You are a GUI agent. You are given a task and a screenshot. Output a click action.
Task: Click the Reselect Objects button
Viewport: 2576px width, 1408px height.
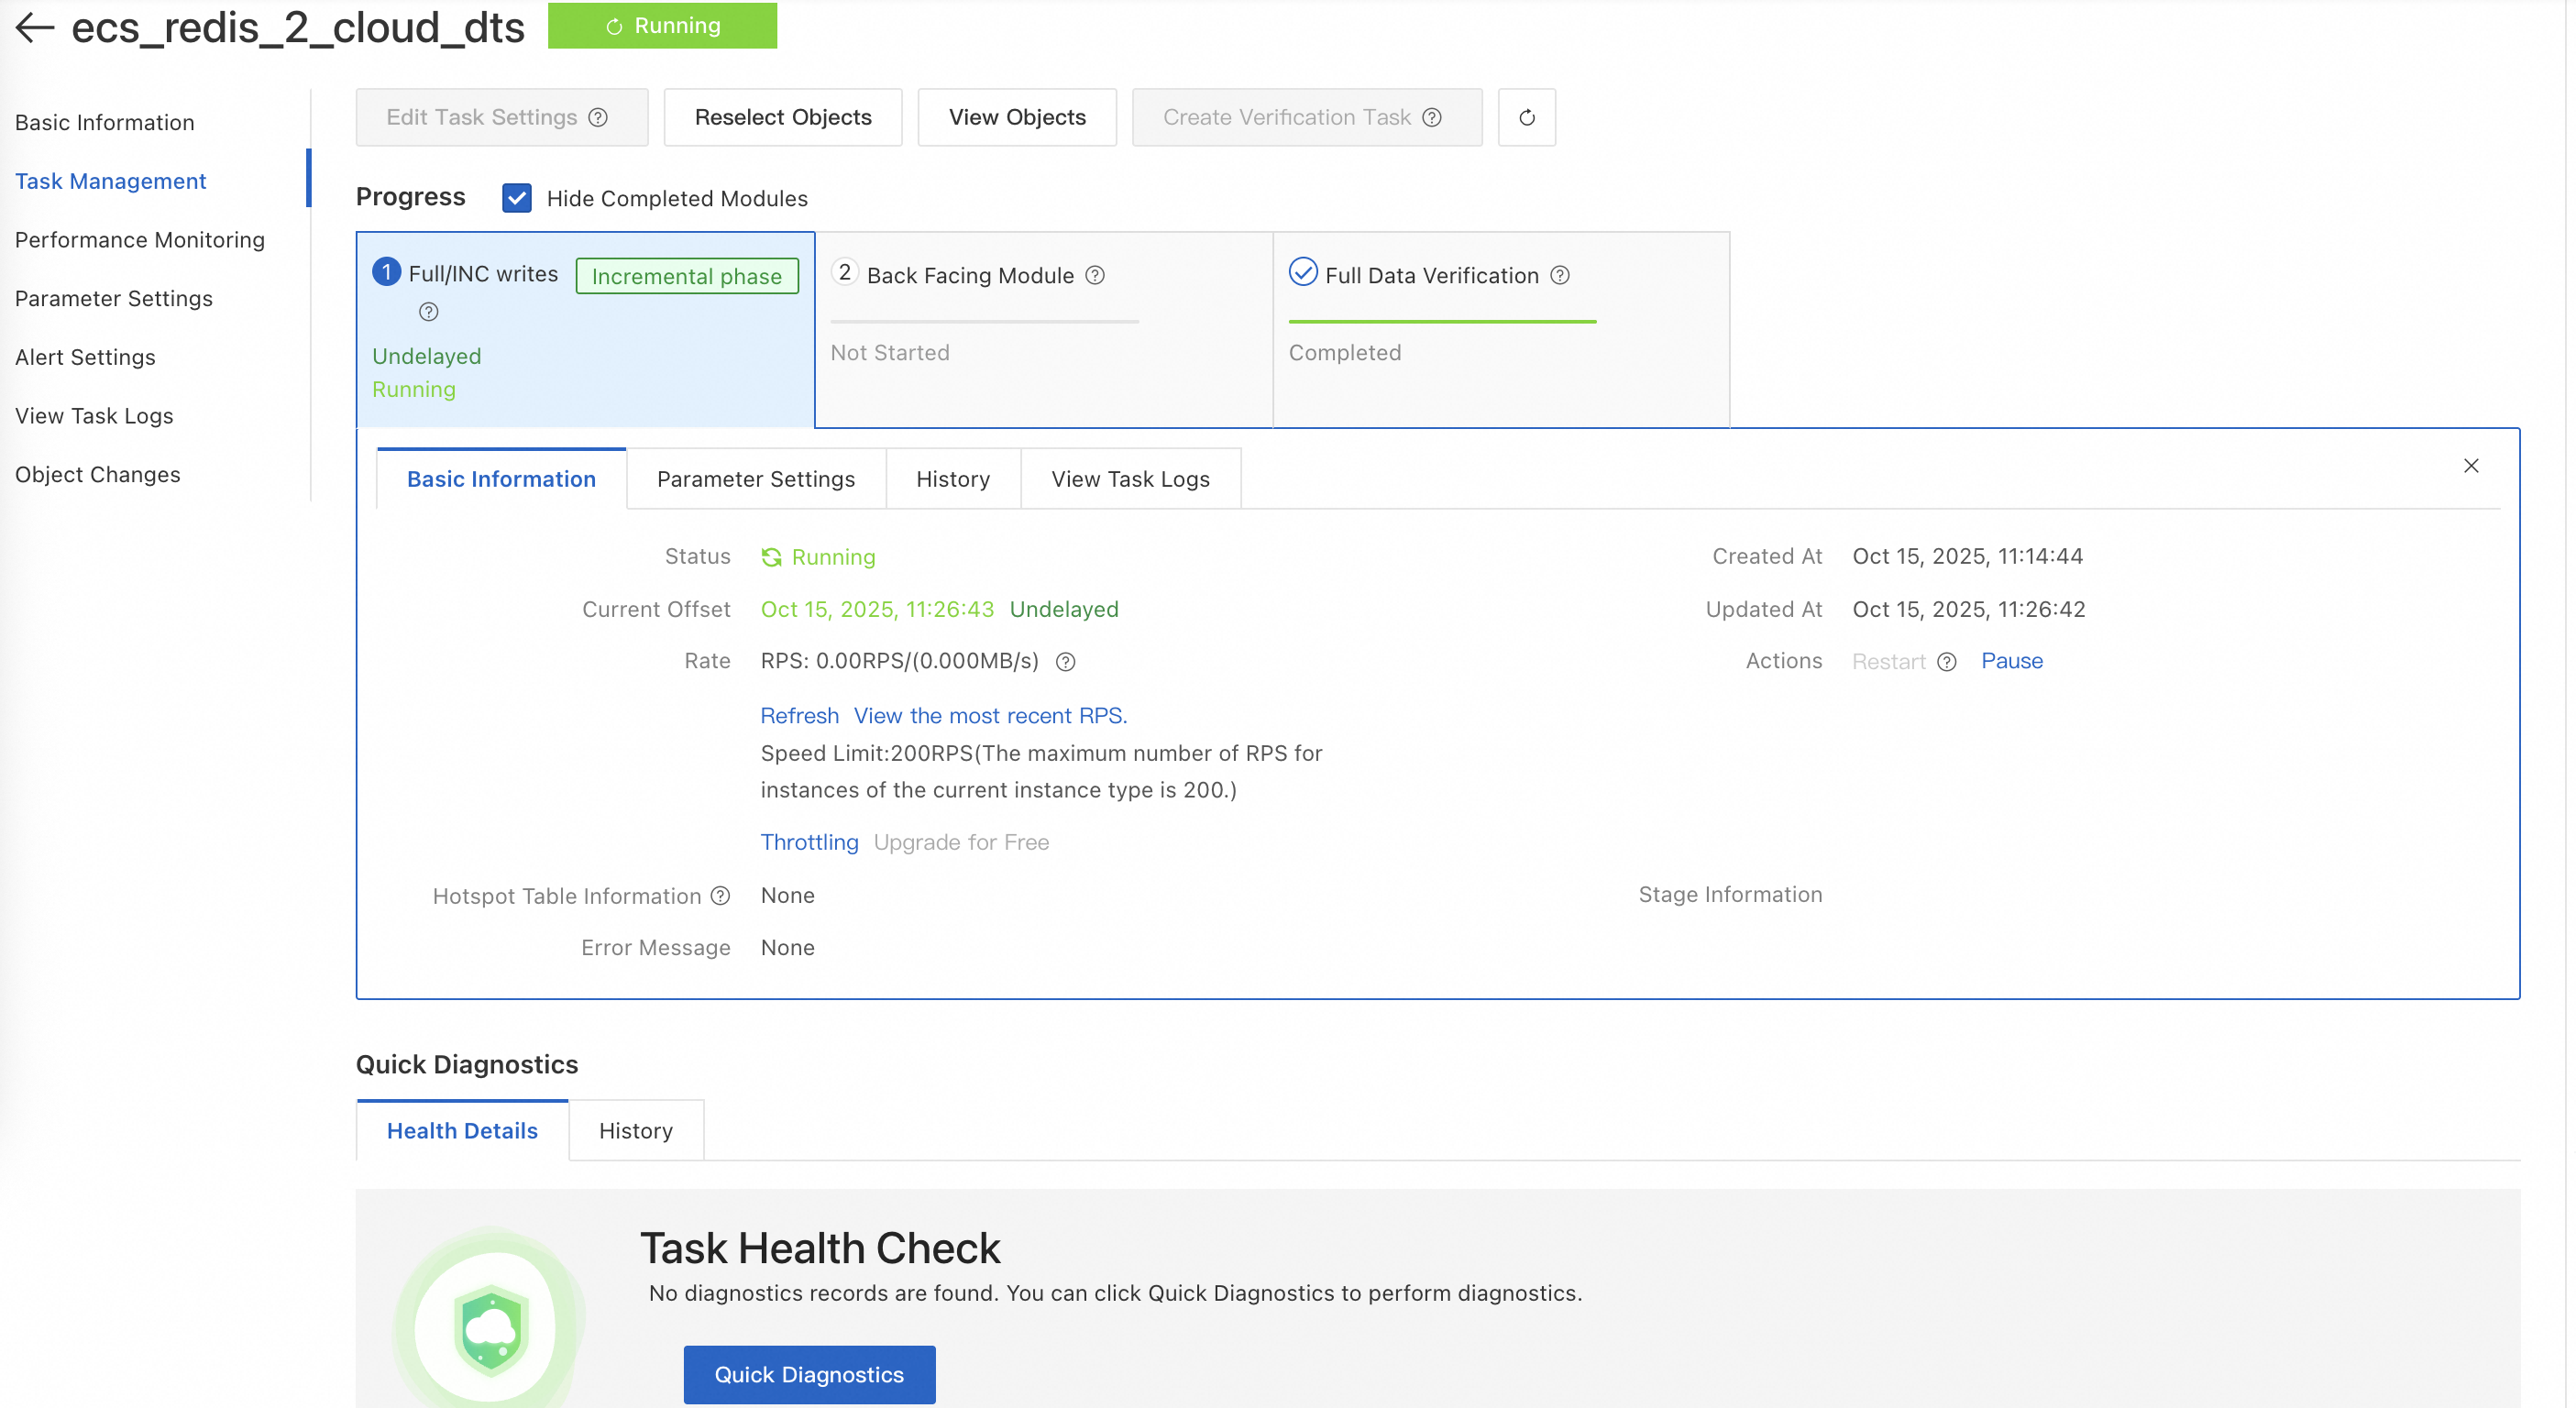point(782,118)
